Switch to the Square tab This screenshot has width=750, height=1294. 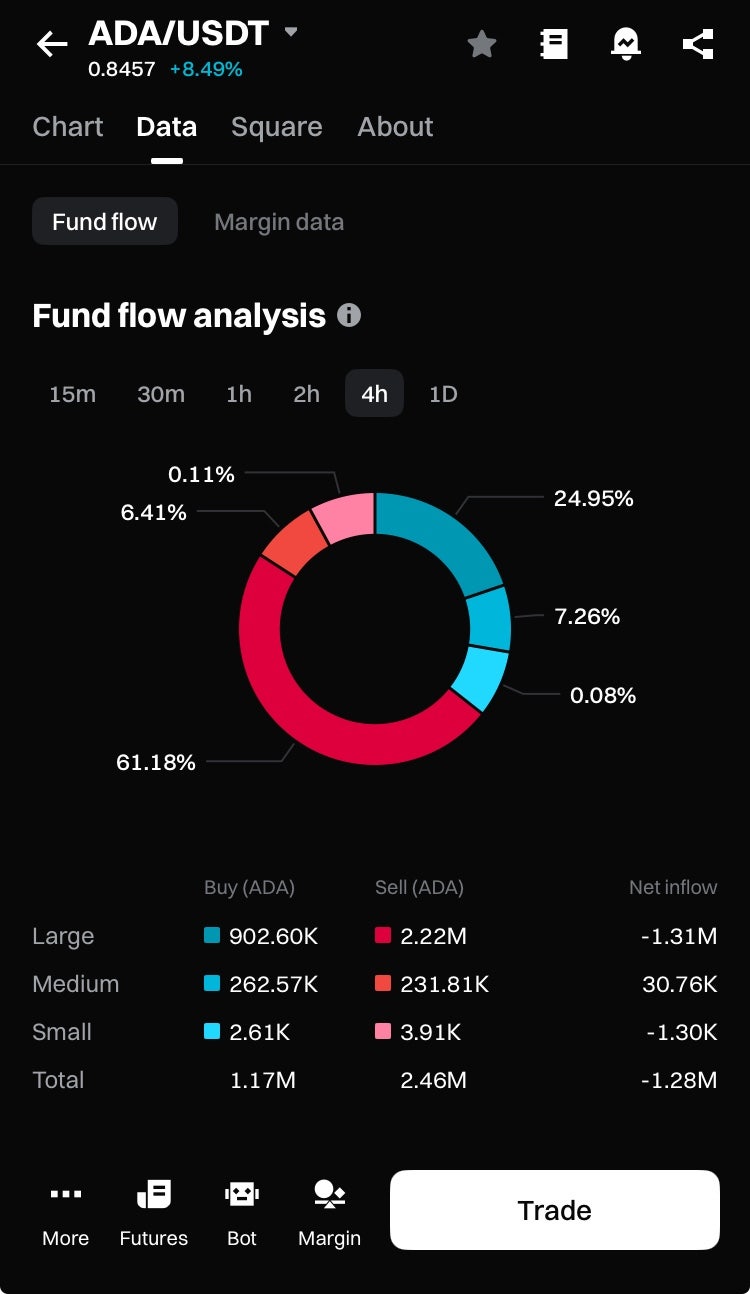pyautogui.click(x=277, y=127)
